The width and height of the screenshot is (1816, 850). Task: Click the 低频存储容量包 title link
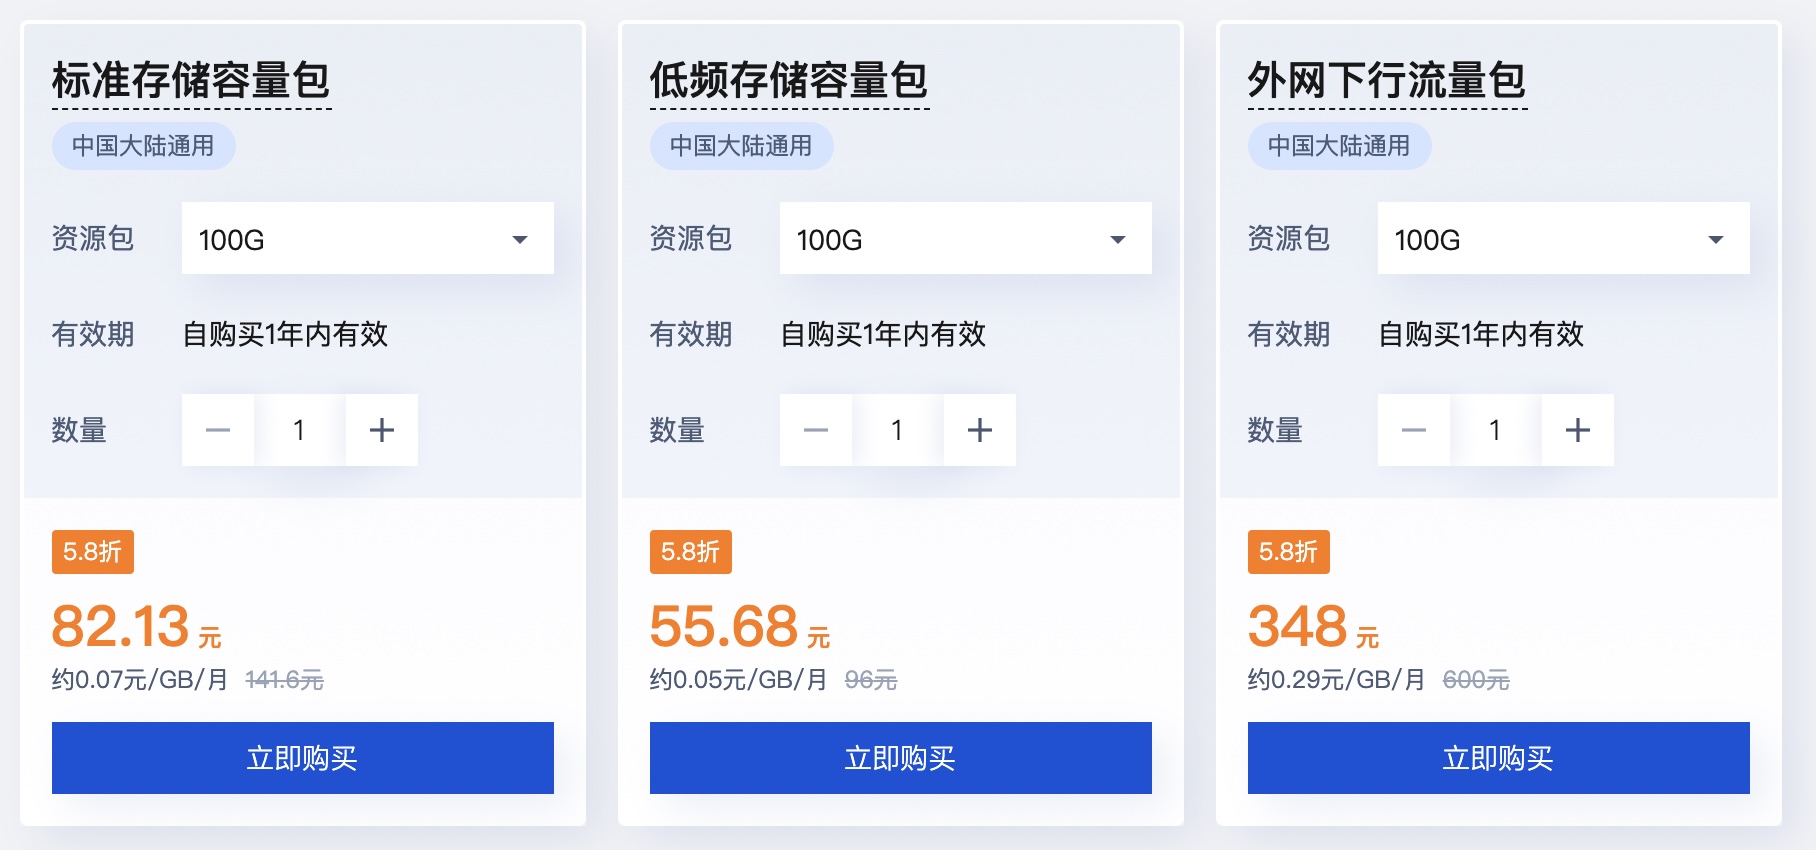tap(789, 83)
